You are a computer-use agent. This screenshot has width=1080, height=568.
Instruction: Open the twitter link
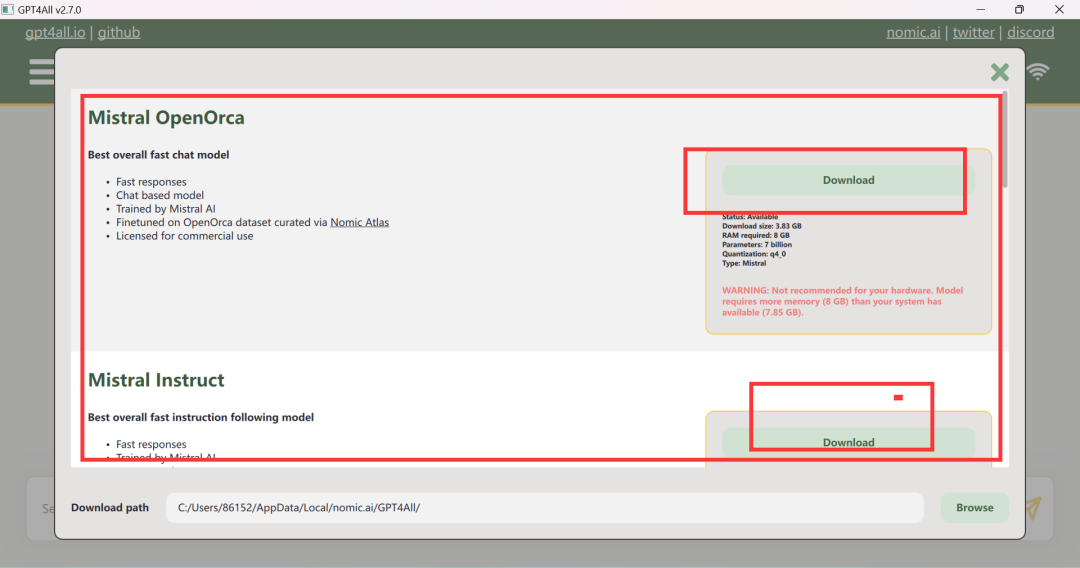973,32
